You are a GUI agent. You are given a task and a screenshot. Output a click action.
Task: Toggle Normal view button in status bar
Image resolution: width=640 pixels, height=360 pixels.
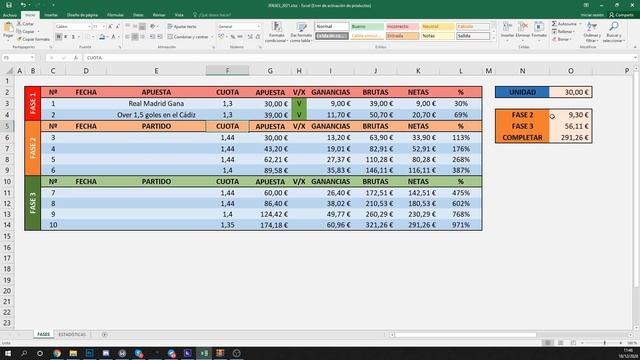[x=548, y=343]
